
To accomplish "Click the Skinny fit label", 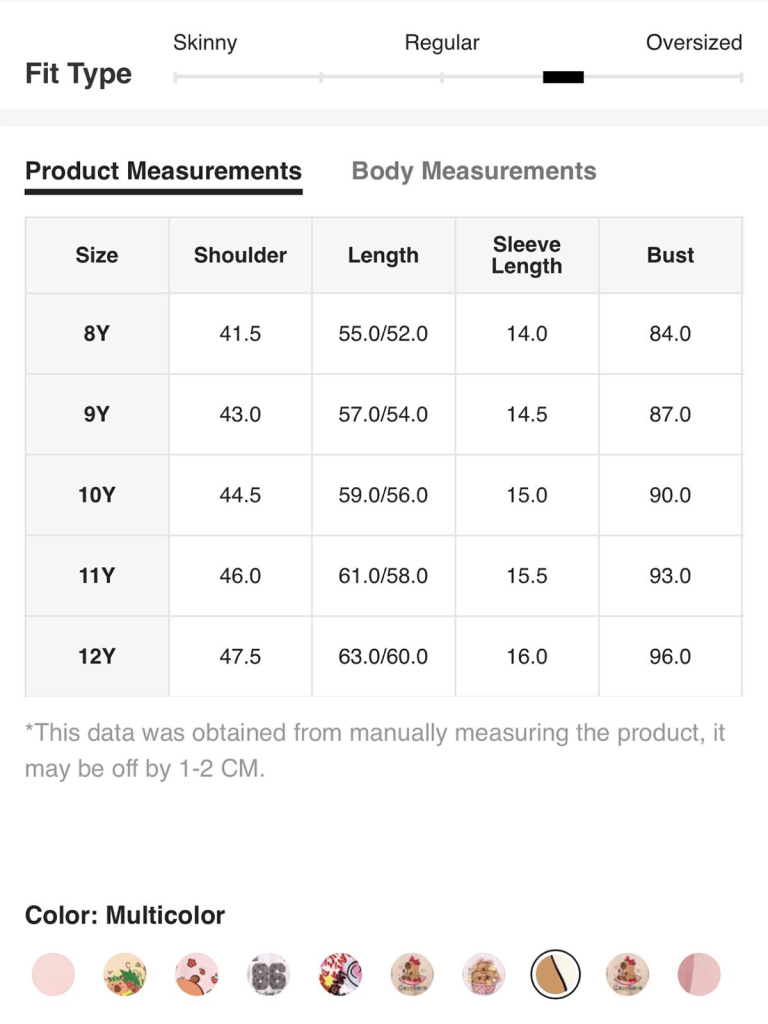I will (205, 43).
